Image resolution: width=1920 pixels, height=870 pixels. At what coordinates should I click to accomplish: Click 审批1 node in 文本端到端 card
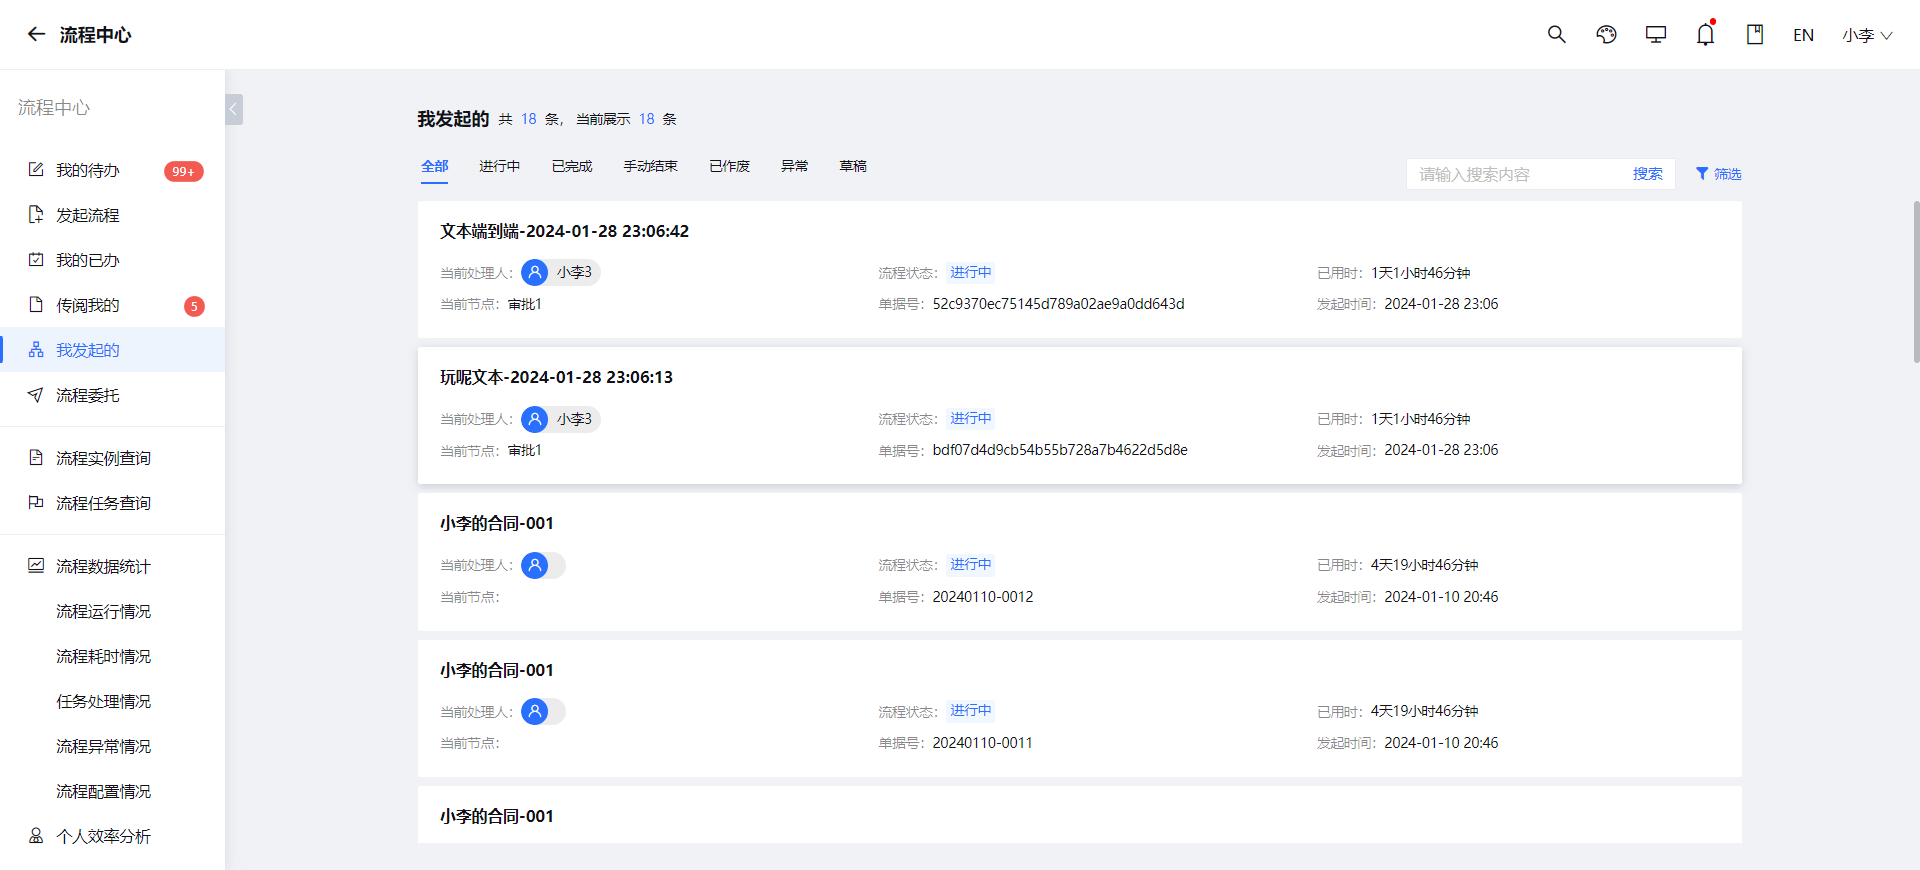[525, 304]
